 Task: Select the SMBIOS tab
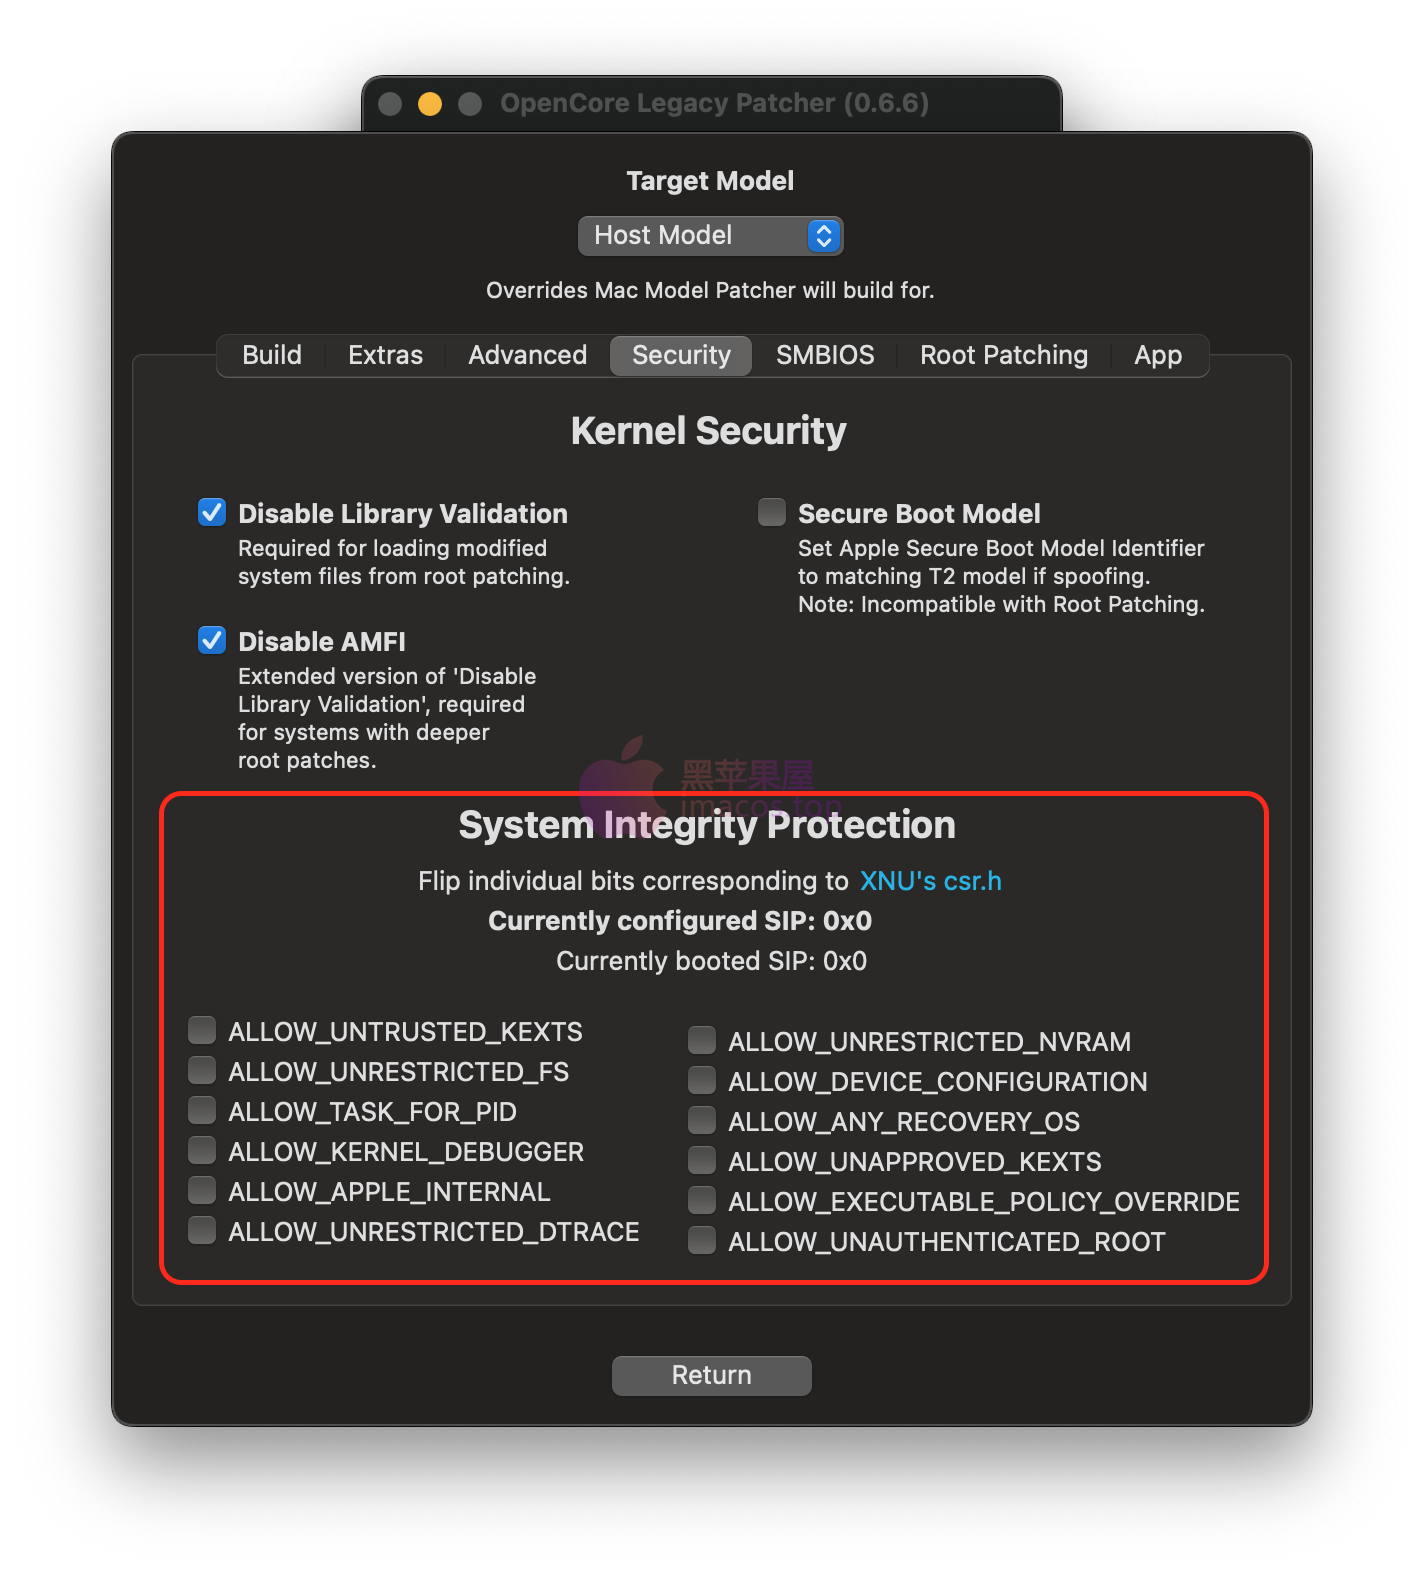pos(825,355)
